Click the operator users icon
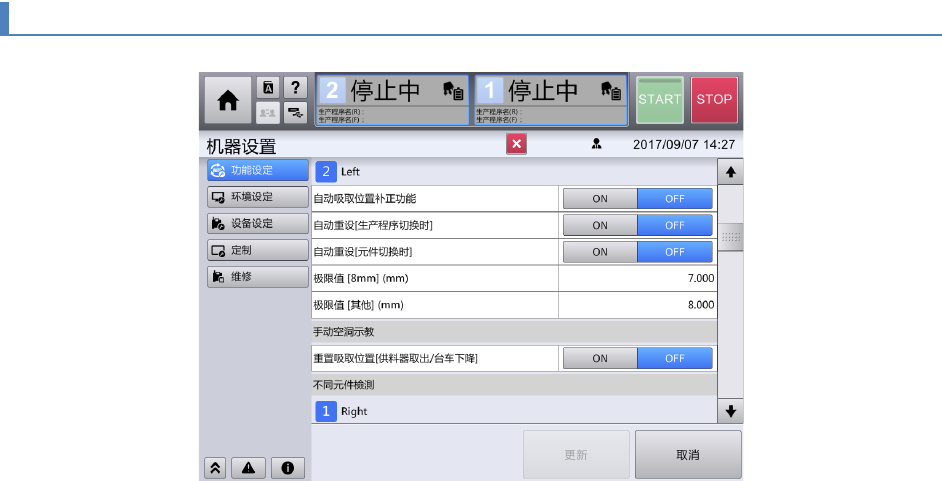Screen dimensions: 942x481 [x=268, y=112]
